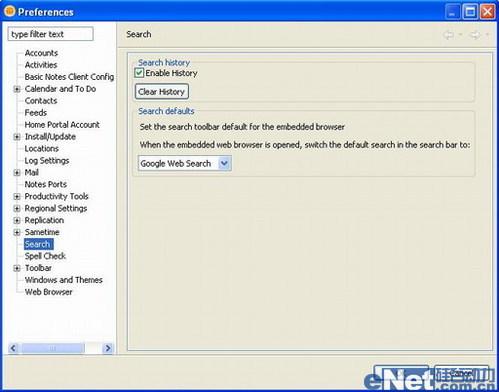Screen dimensions: 499x392
Task: Open Notes Ports preferences
Action: [x=46, y=184]
